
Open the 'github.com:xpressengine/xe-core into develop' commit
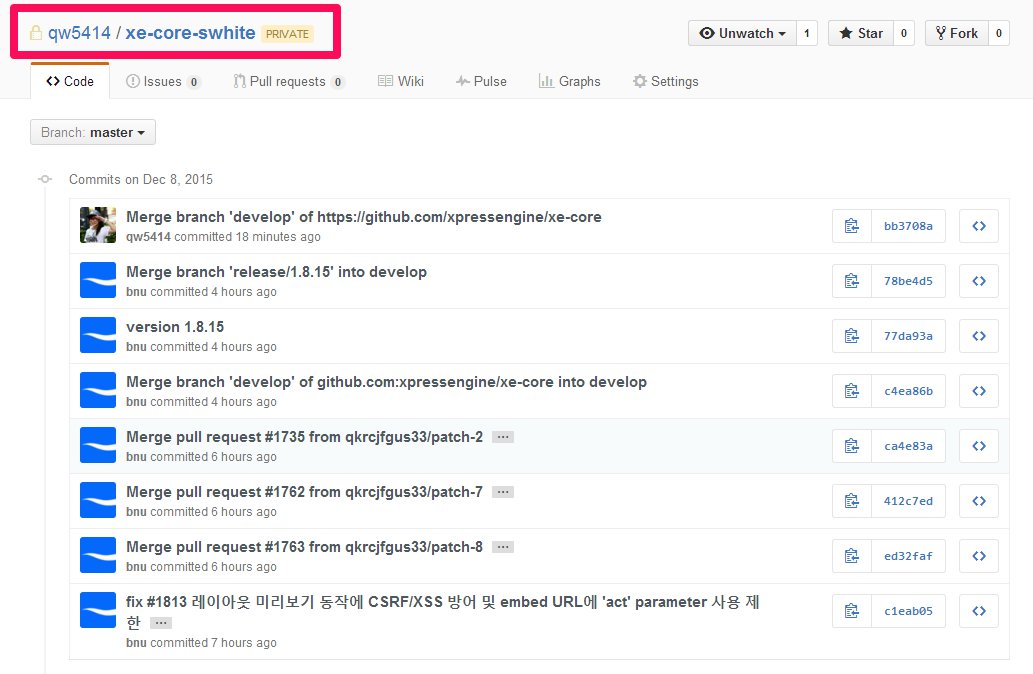click(387, 382)
